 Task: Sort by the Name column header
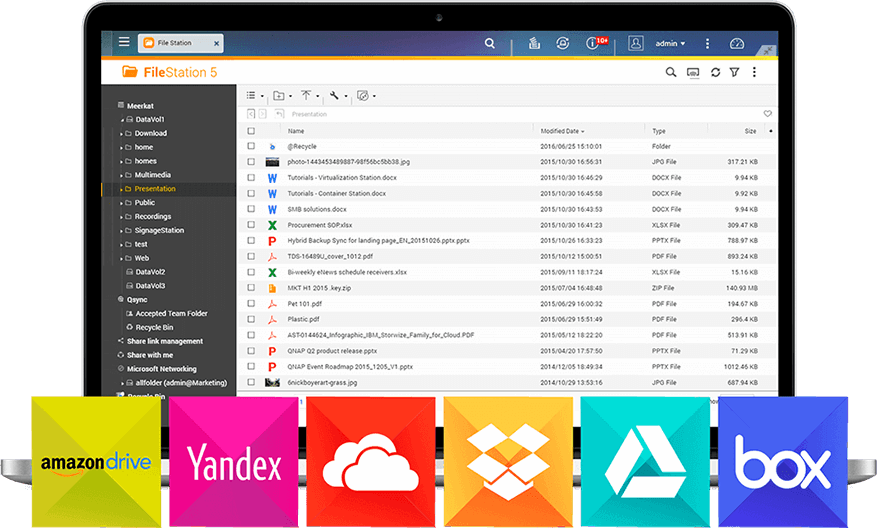296,131
